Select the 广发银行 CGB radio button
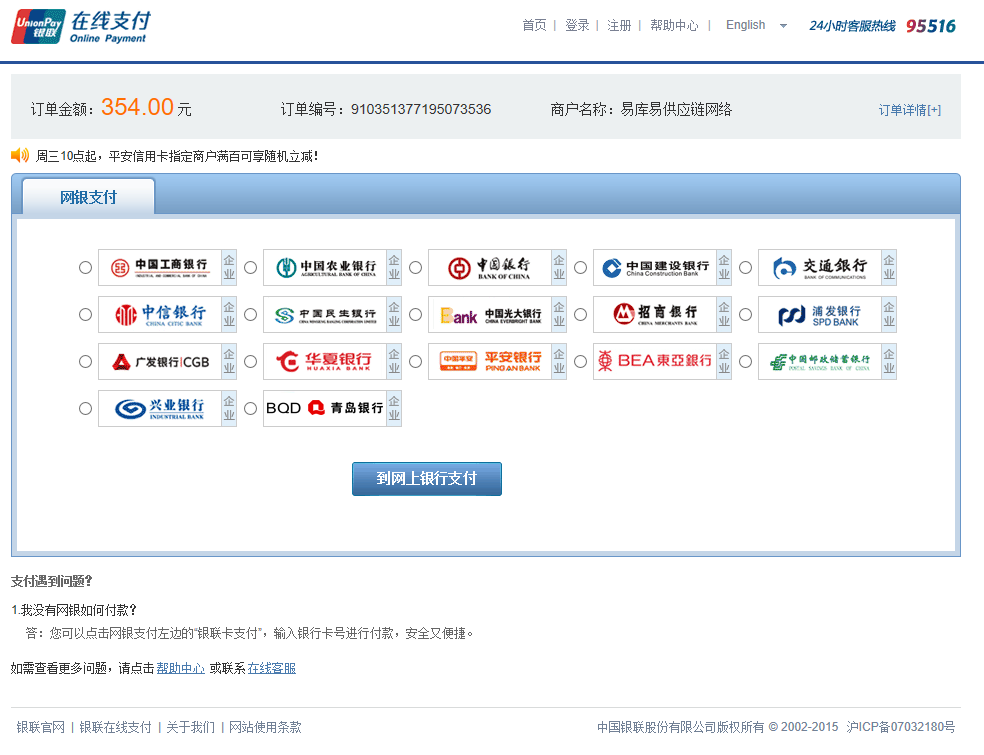Screen dimensions: 984x755 pyautogui.click(x=85, y=361)
